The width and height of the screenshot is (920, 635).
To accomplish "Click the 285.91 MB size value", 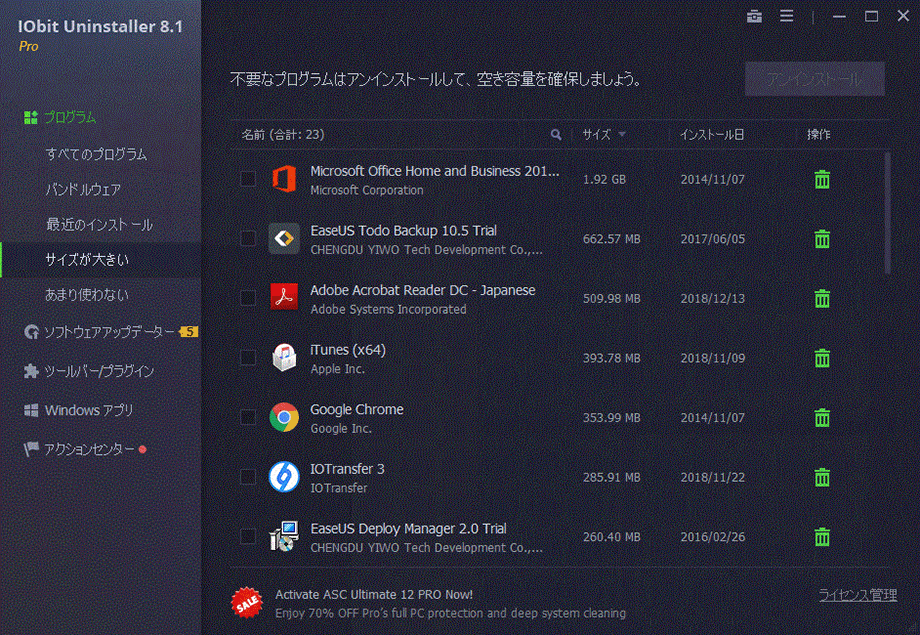I will 611,478.
